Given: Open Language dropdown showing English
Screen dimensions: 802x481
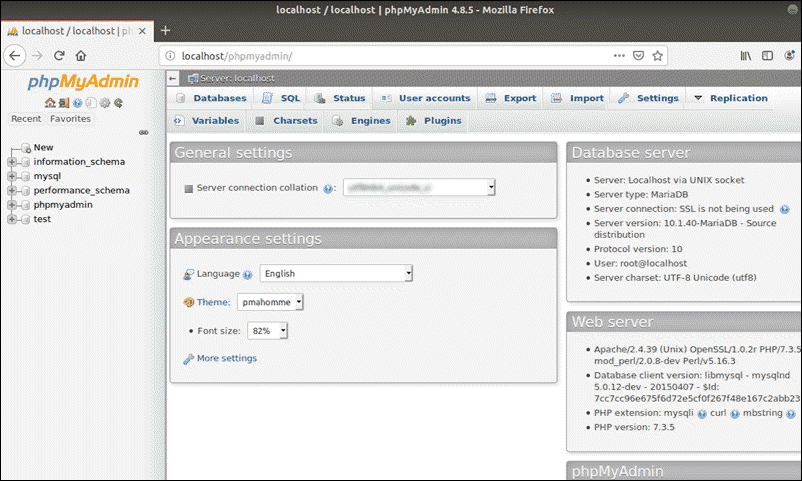Looking at the screenshot, I should (x=336, y=274).
